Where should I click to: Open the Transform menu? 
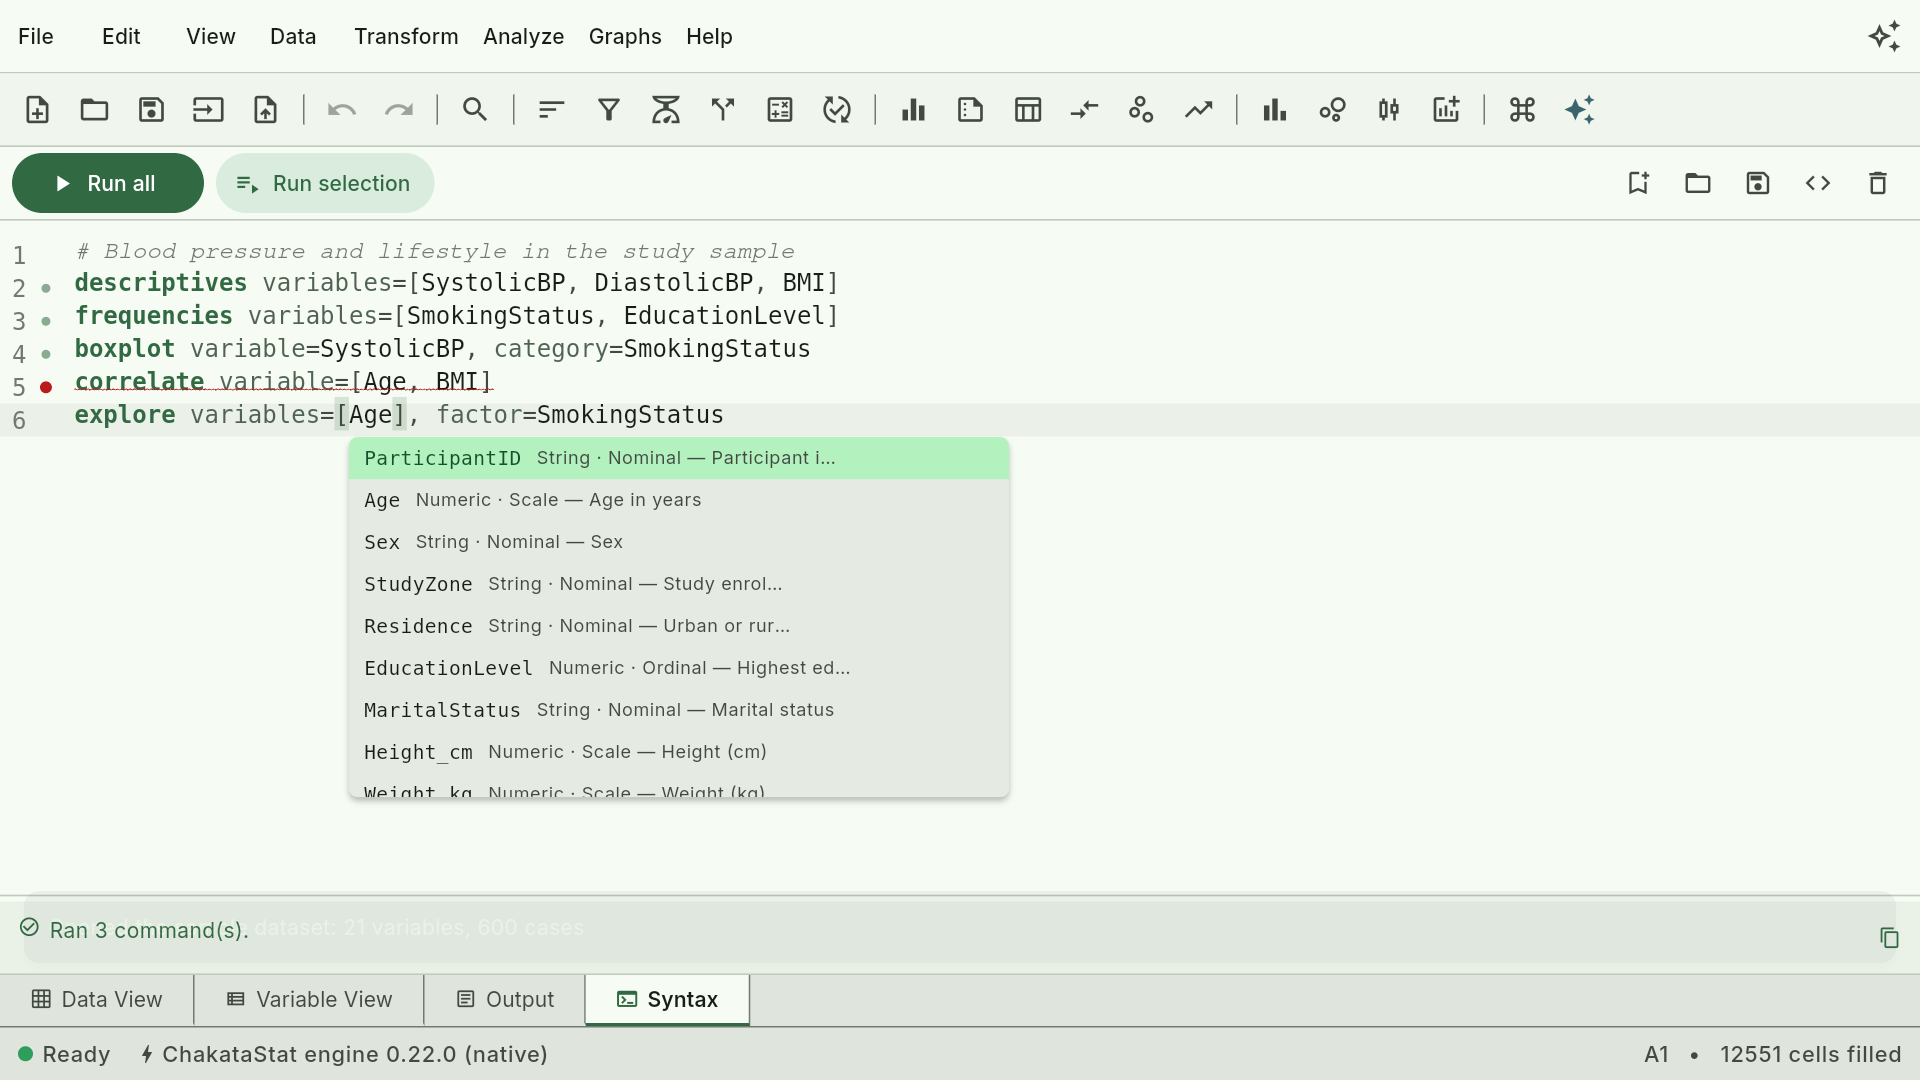click(x=406, y=37)
